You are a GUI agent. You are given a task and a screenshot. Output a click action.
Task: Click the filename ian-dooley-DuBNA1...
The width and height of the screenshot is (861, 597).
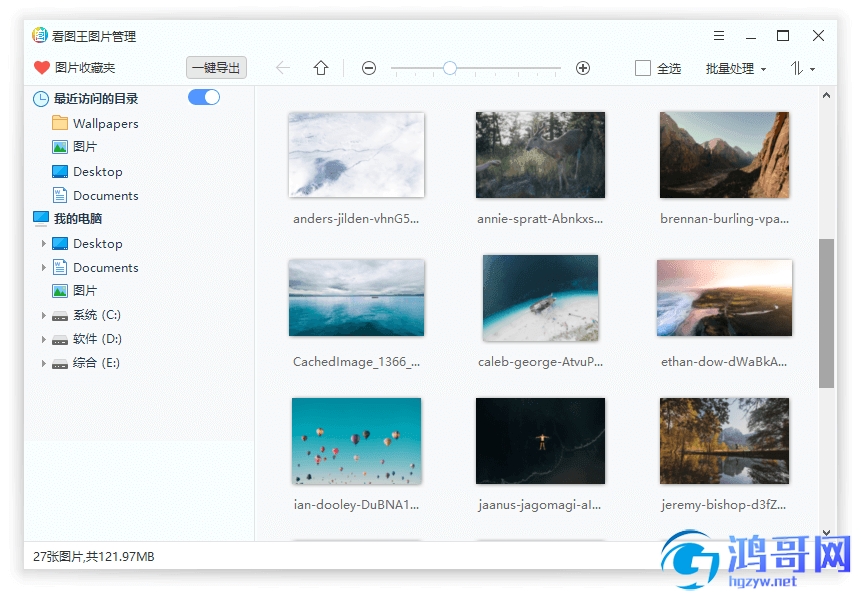click(x=356, y=505)
